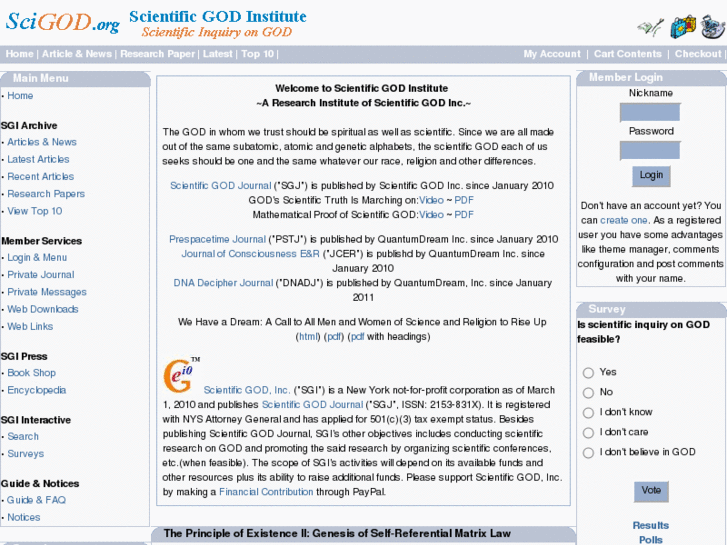Open View Top 10 sidebar link

click(x=34, y=211)
